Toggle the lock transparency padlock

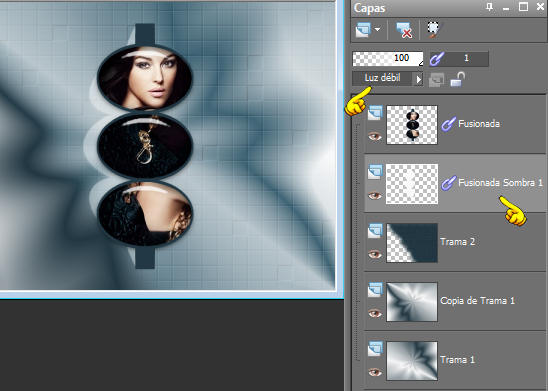point(457,79)
